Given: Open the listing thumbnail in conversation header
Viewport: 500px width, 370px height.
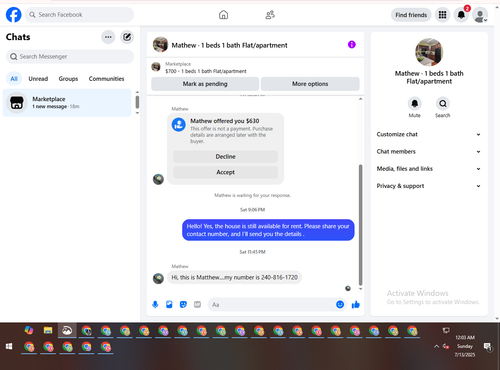Looking at the screenshot, I should (160, 45).
